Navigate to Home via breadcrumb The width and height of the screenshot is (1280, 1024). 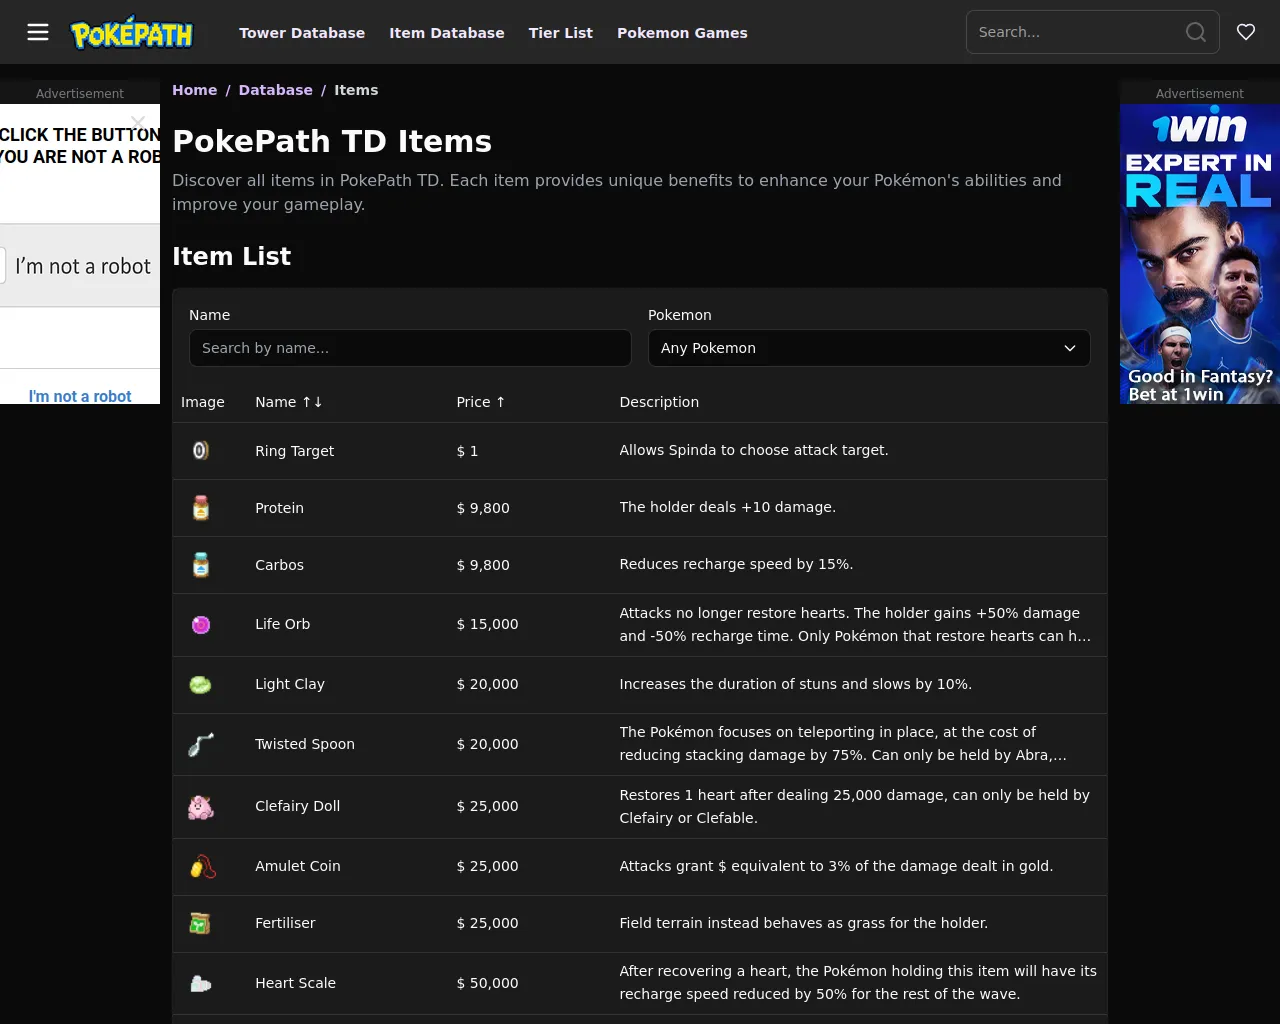click(195, 90)
